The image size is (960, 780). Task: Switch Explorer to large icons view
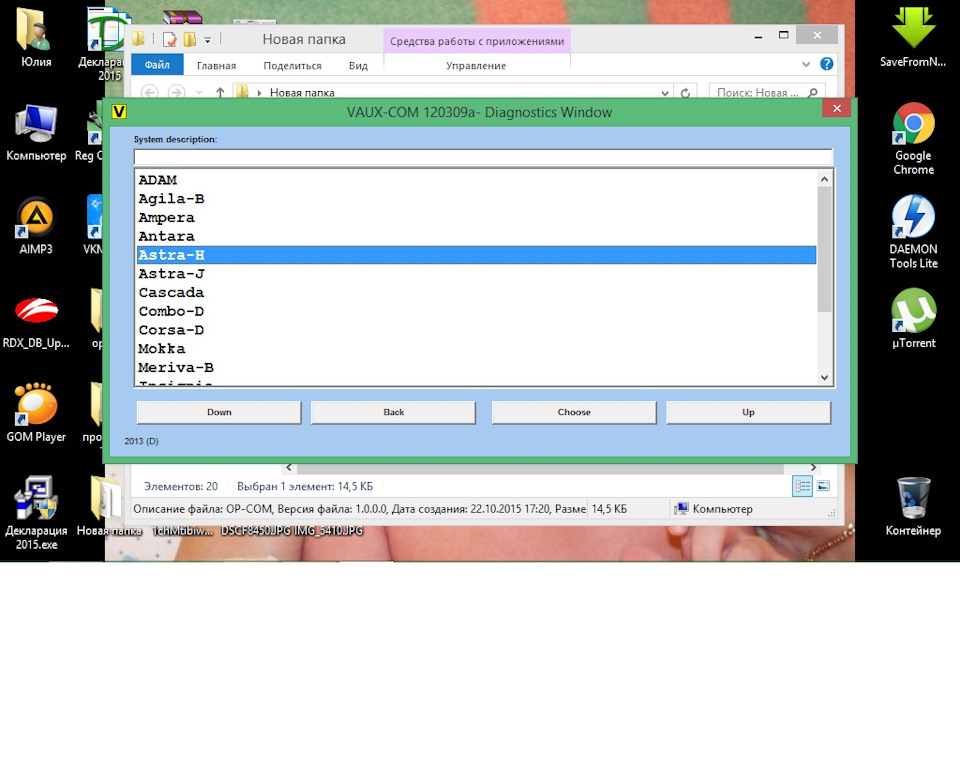[x=823, y=486]
